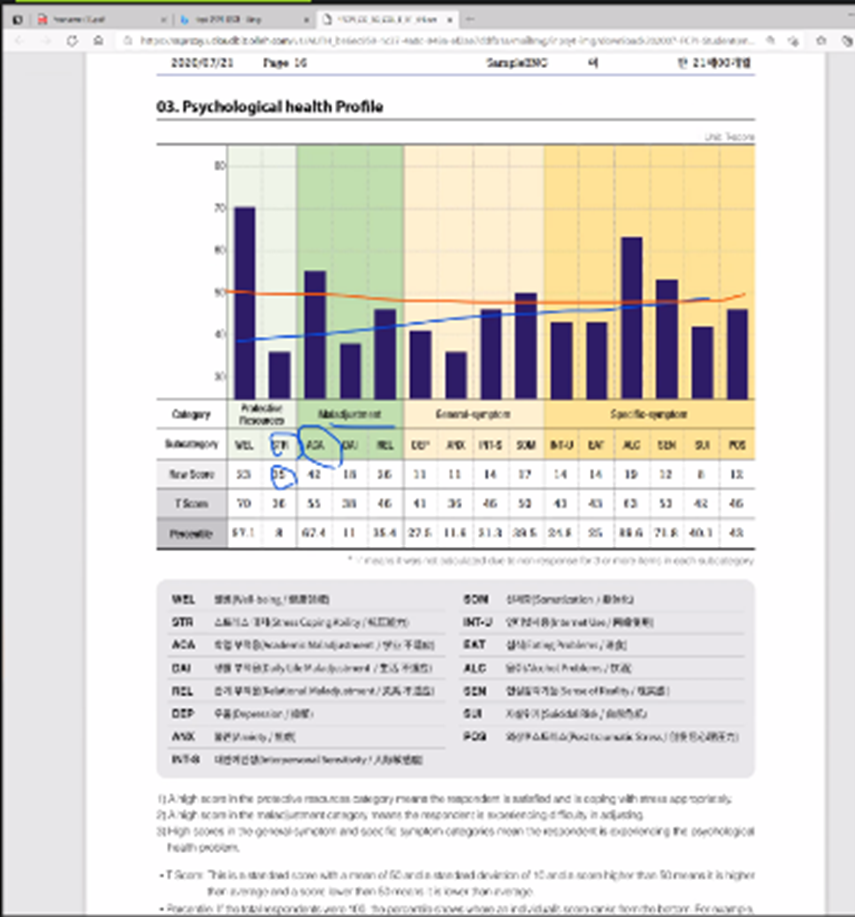Click the INT-U subcategory cell in table
855x917 pixels.
pyautogui.click(x=561, y=445)
